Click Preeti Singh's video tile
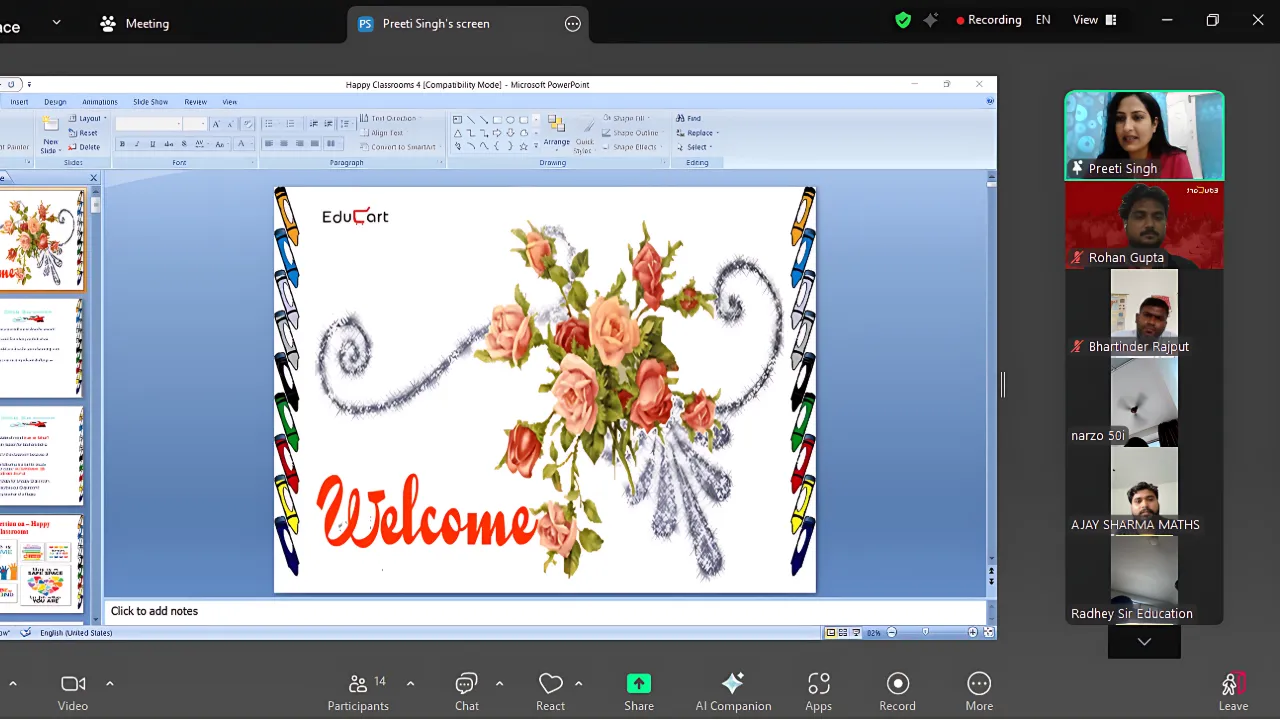 (x=1144, y=136)
